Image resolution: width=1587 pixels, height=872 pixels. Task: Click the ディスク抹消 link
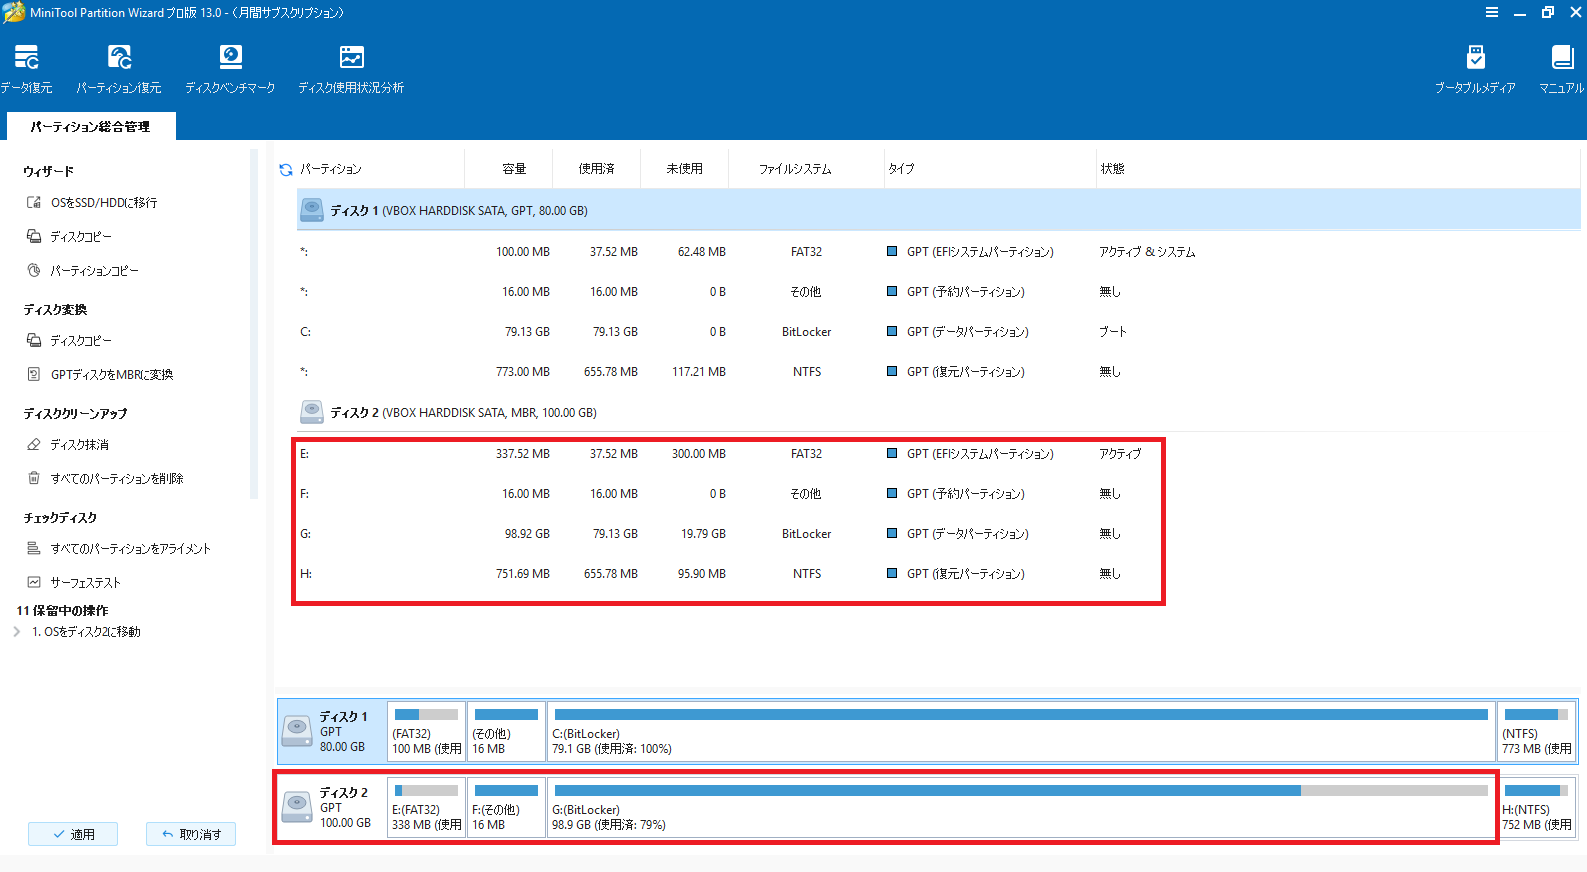point(80,444)
